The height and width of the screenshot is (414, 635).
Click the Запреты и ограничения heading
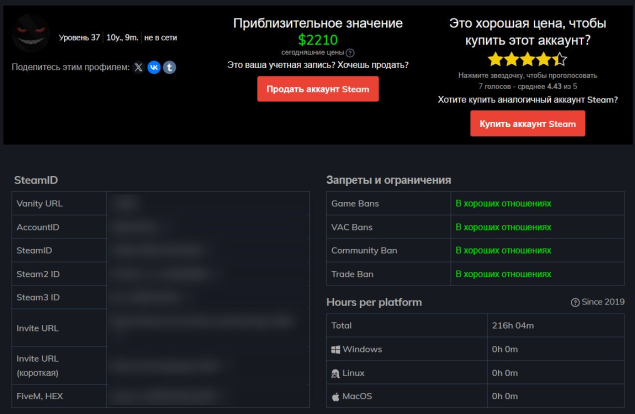(x=389, y=180)
